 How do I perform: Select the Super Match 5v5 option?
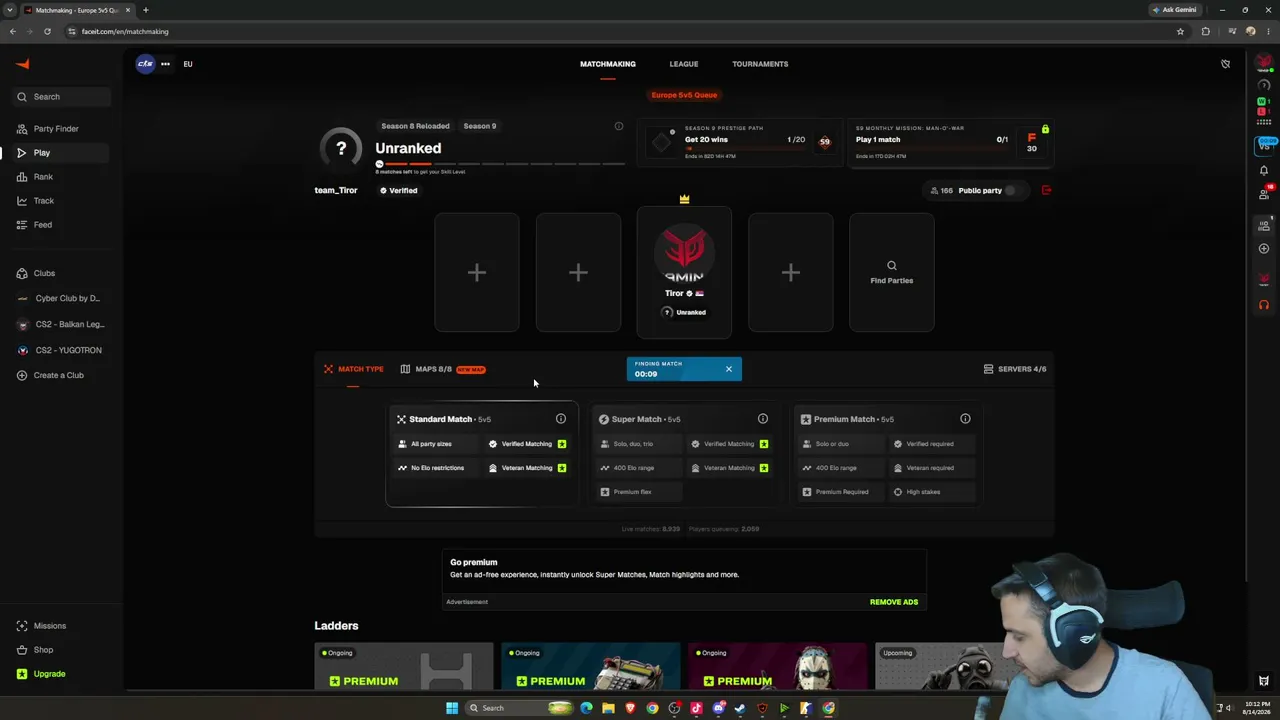pos(684,455)
